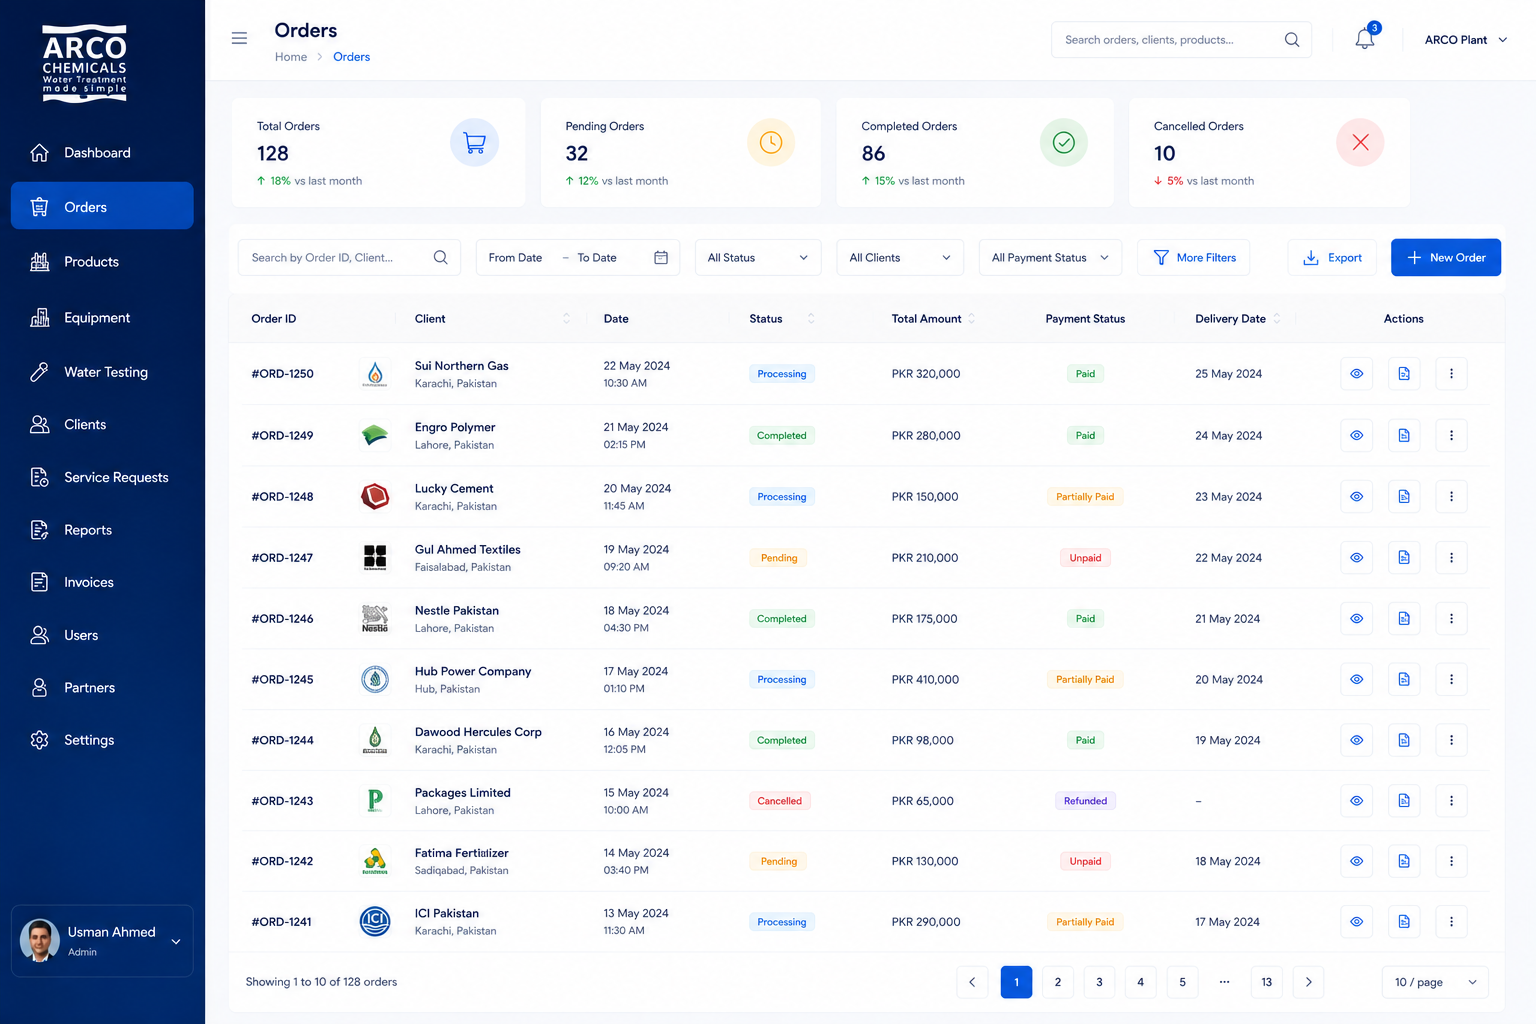Open the All Status dropdown

(758, 258)
